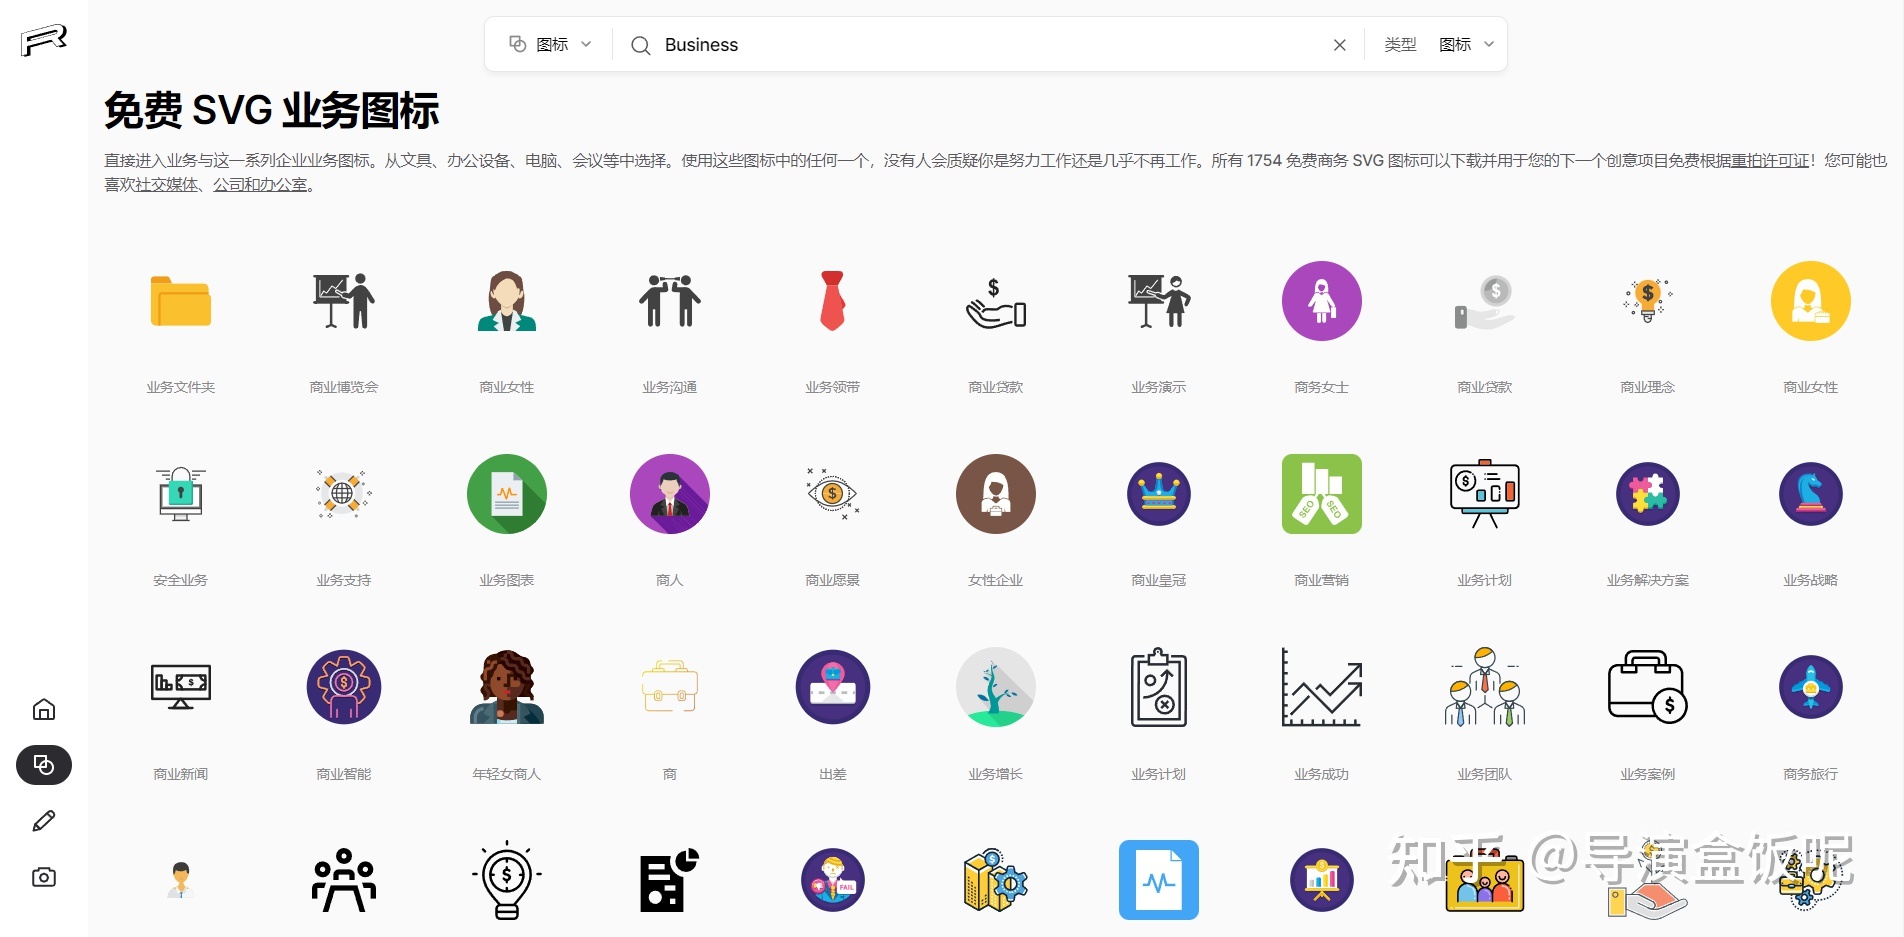The image size is (1904, 937).
Task: Choose the red 业务领带 tie icon
Action: pos(833,301)
